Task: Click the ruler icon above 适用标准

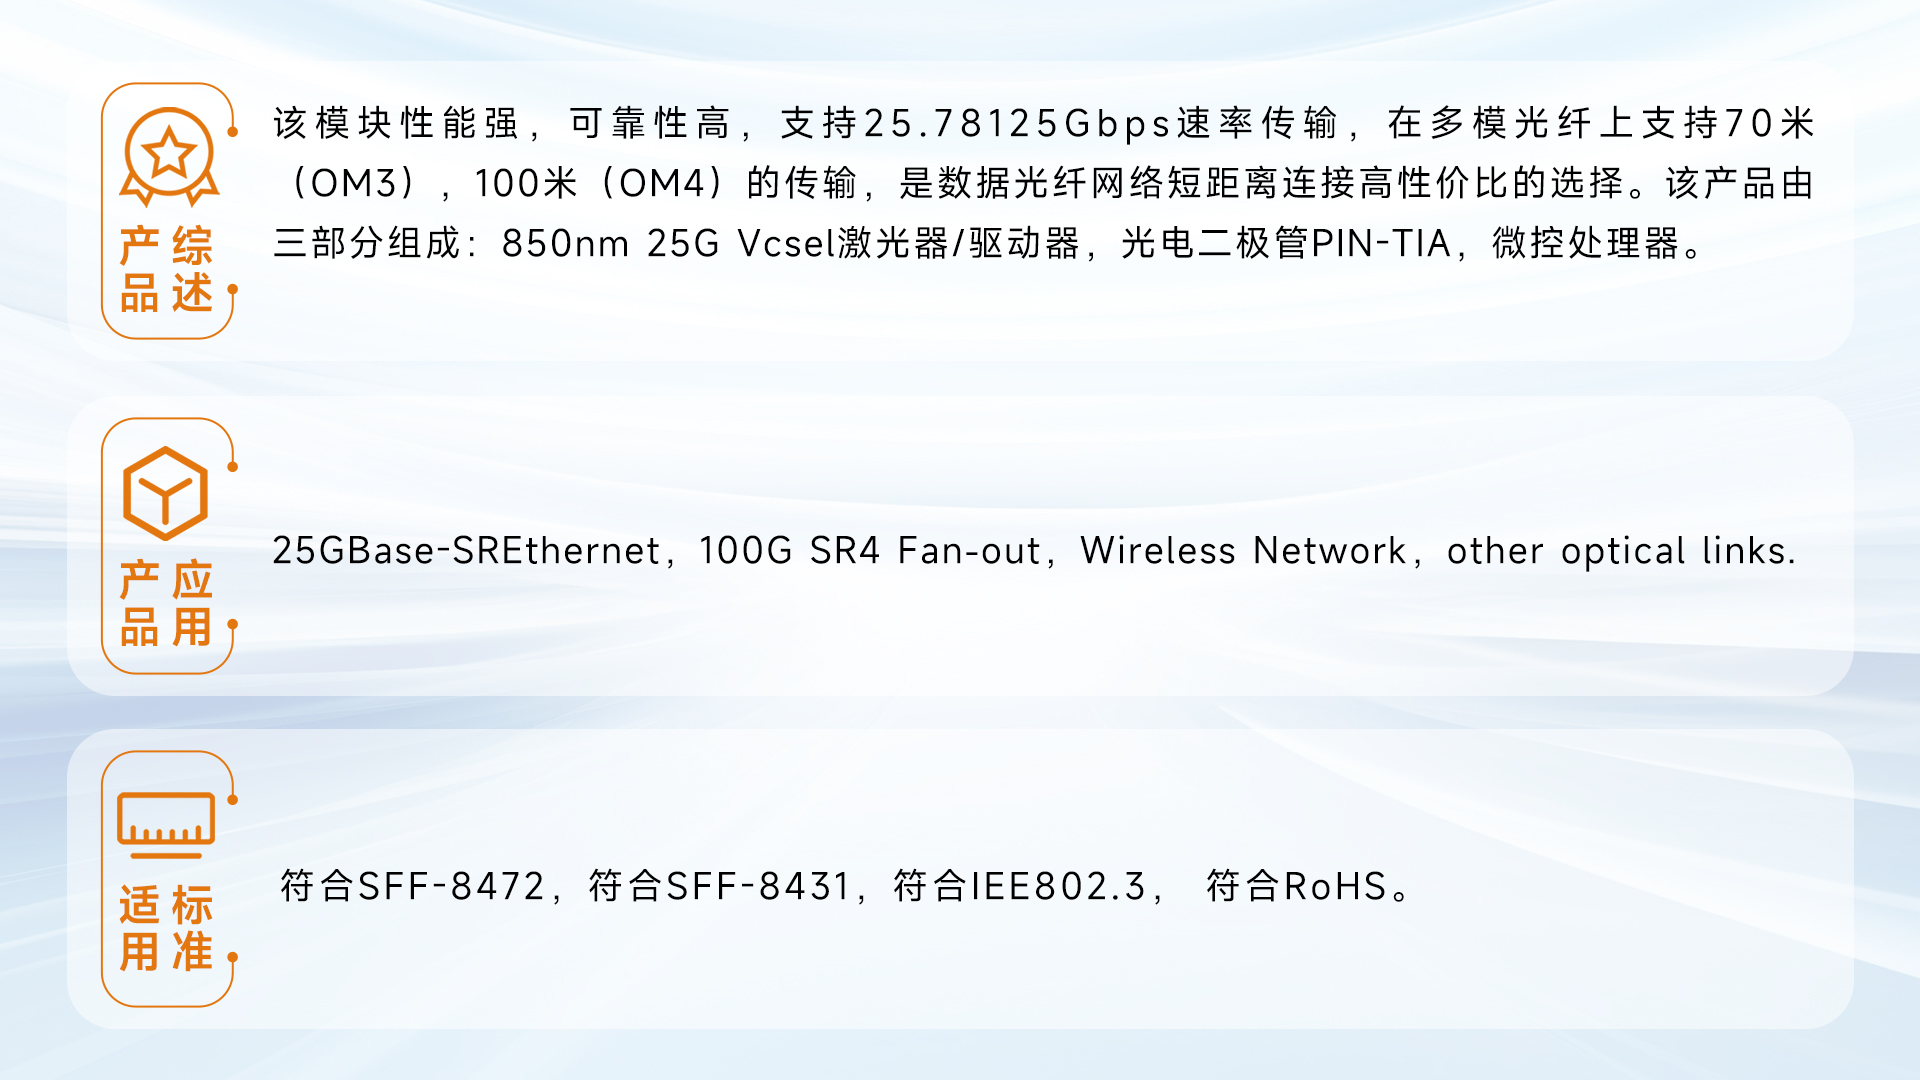Action: [166, 825]
